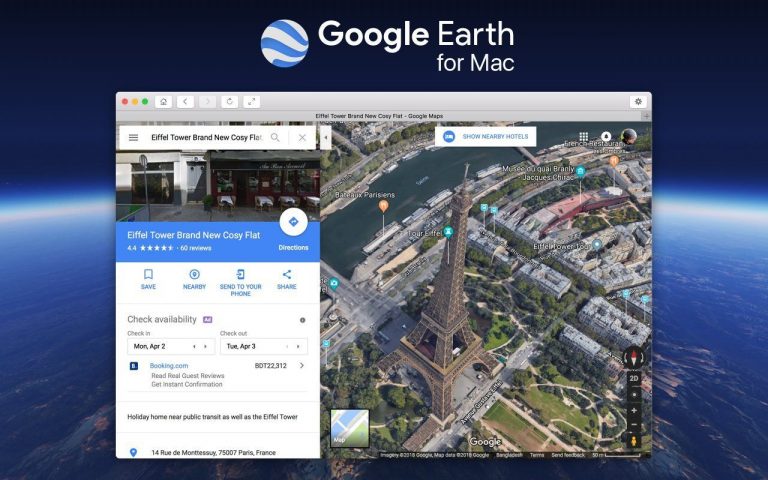Click the Street View pegman icon
This screenshot has height=480, width=768.
pyautogui.click(x=634, y=441)
